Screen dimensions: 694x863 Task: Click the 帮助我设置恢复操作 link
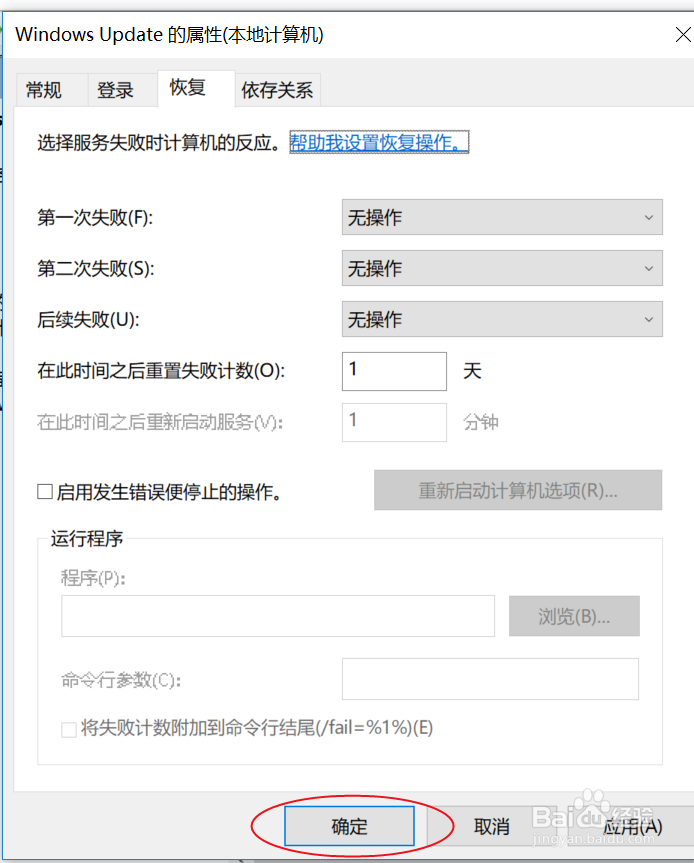click(379, 143)
